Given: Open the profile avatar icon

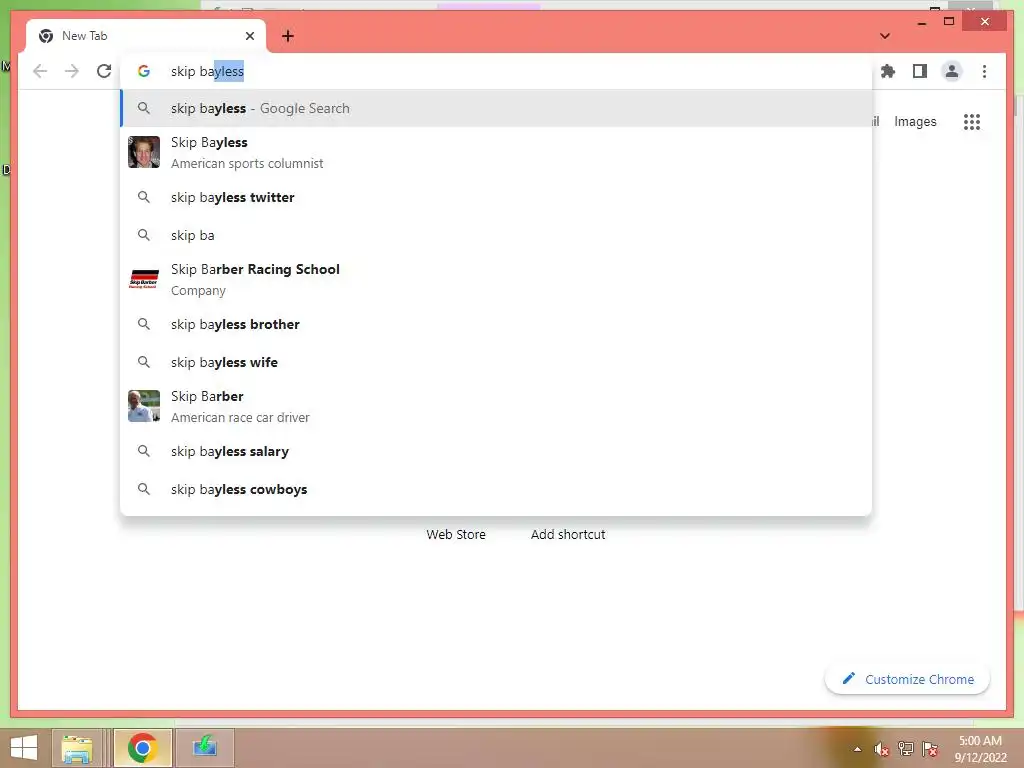Looking at the screenshot, I should 952,71.
